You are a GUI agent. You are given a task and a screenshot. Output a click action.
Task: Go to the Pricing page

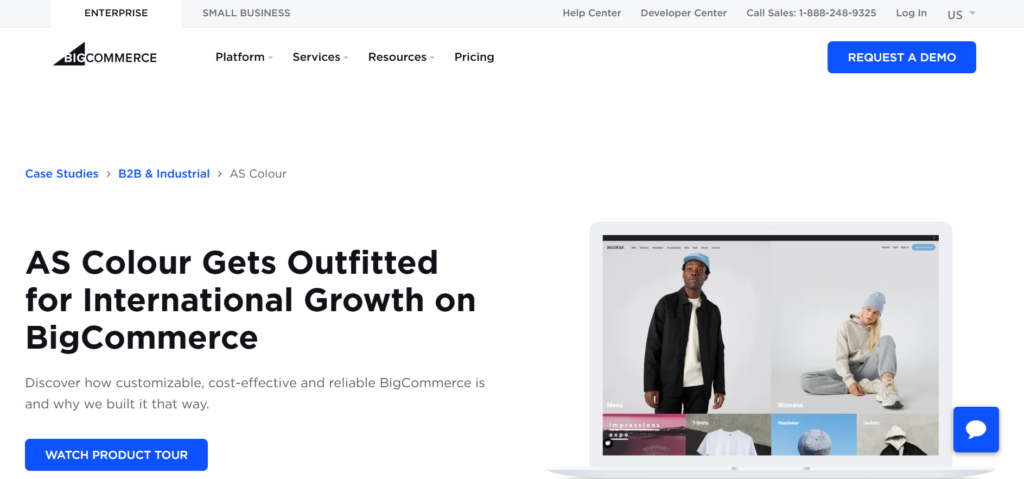pyautogui.click(x=474, y=57)
